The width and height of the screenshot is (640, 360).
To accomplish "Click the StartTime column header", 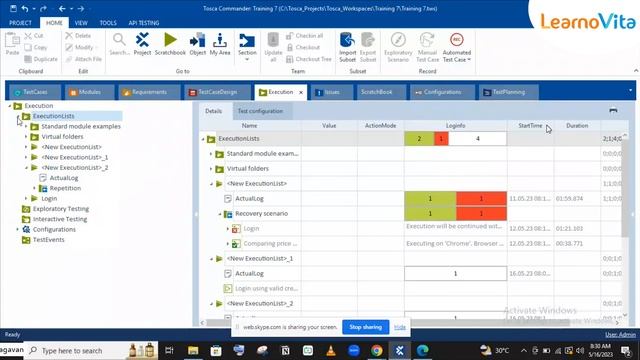I will 530,126.
